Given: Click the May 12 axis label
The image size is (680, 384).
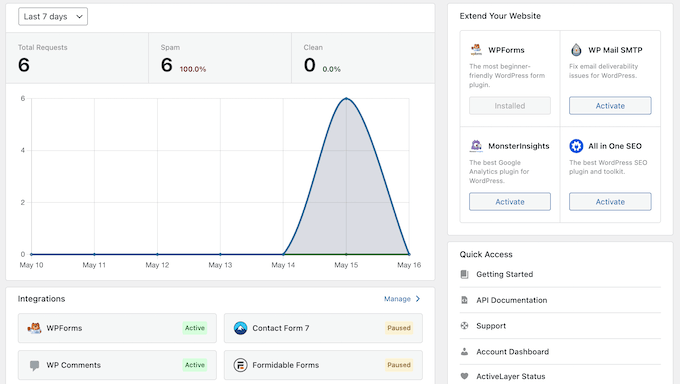Looking at the screenshot, I should pos(157,265).
